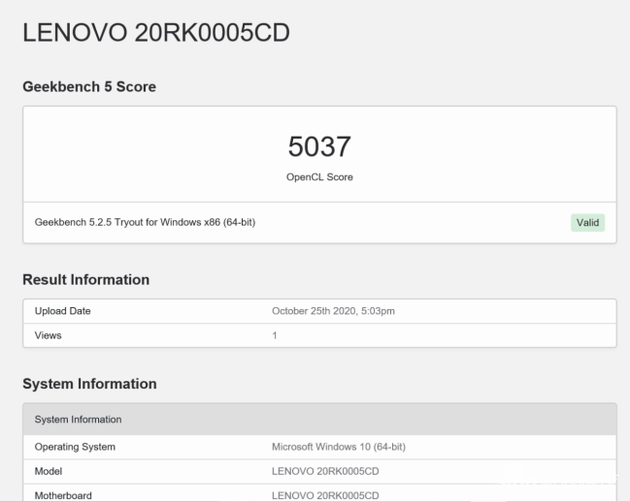This screenshot has width=630, height=502.
Task: Select the Views row label
Action: pyautogui.click(x=48, y=335)
